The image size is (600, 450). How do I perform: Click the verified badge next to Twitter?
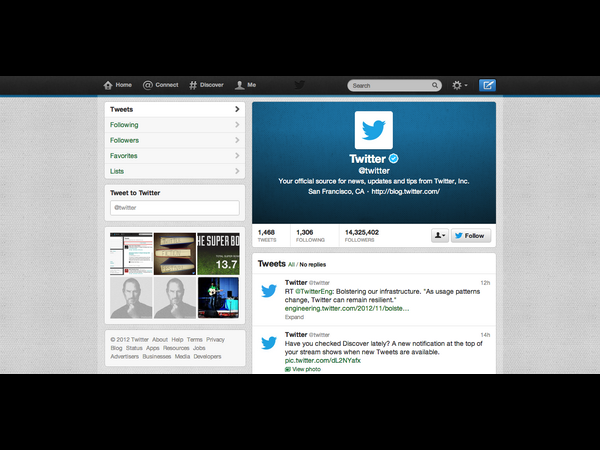pos(393,158)
